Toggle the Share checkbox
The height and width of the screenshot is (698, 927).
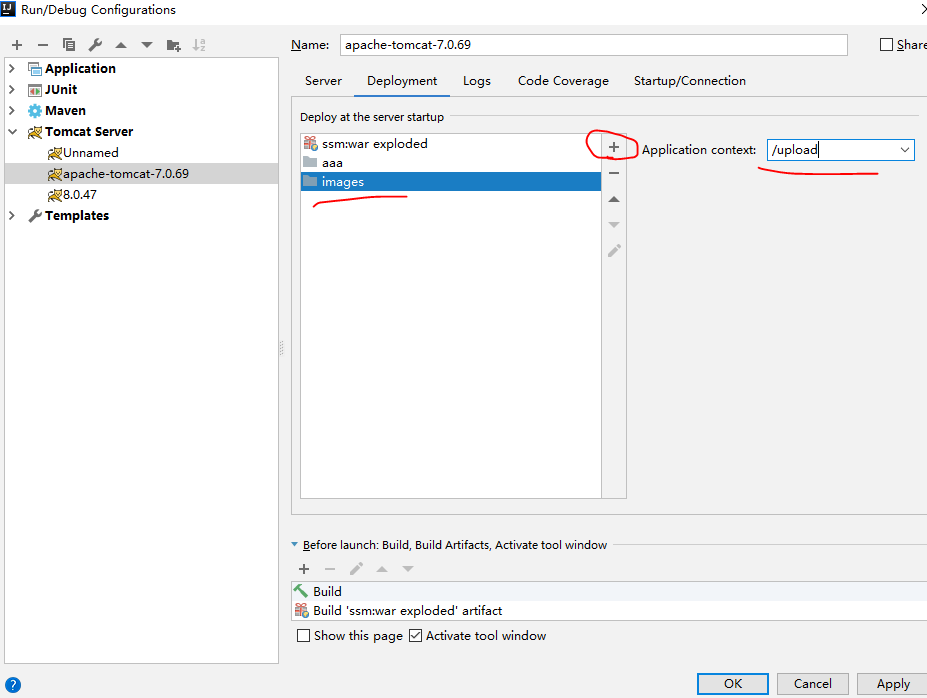click(886, 45)
